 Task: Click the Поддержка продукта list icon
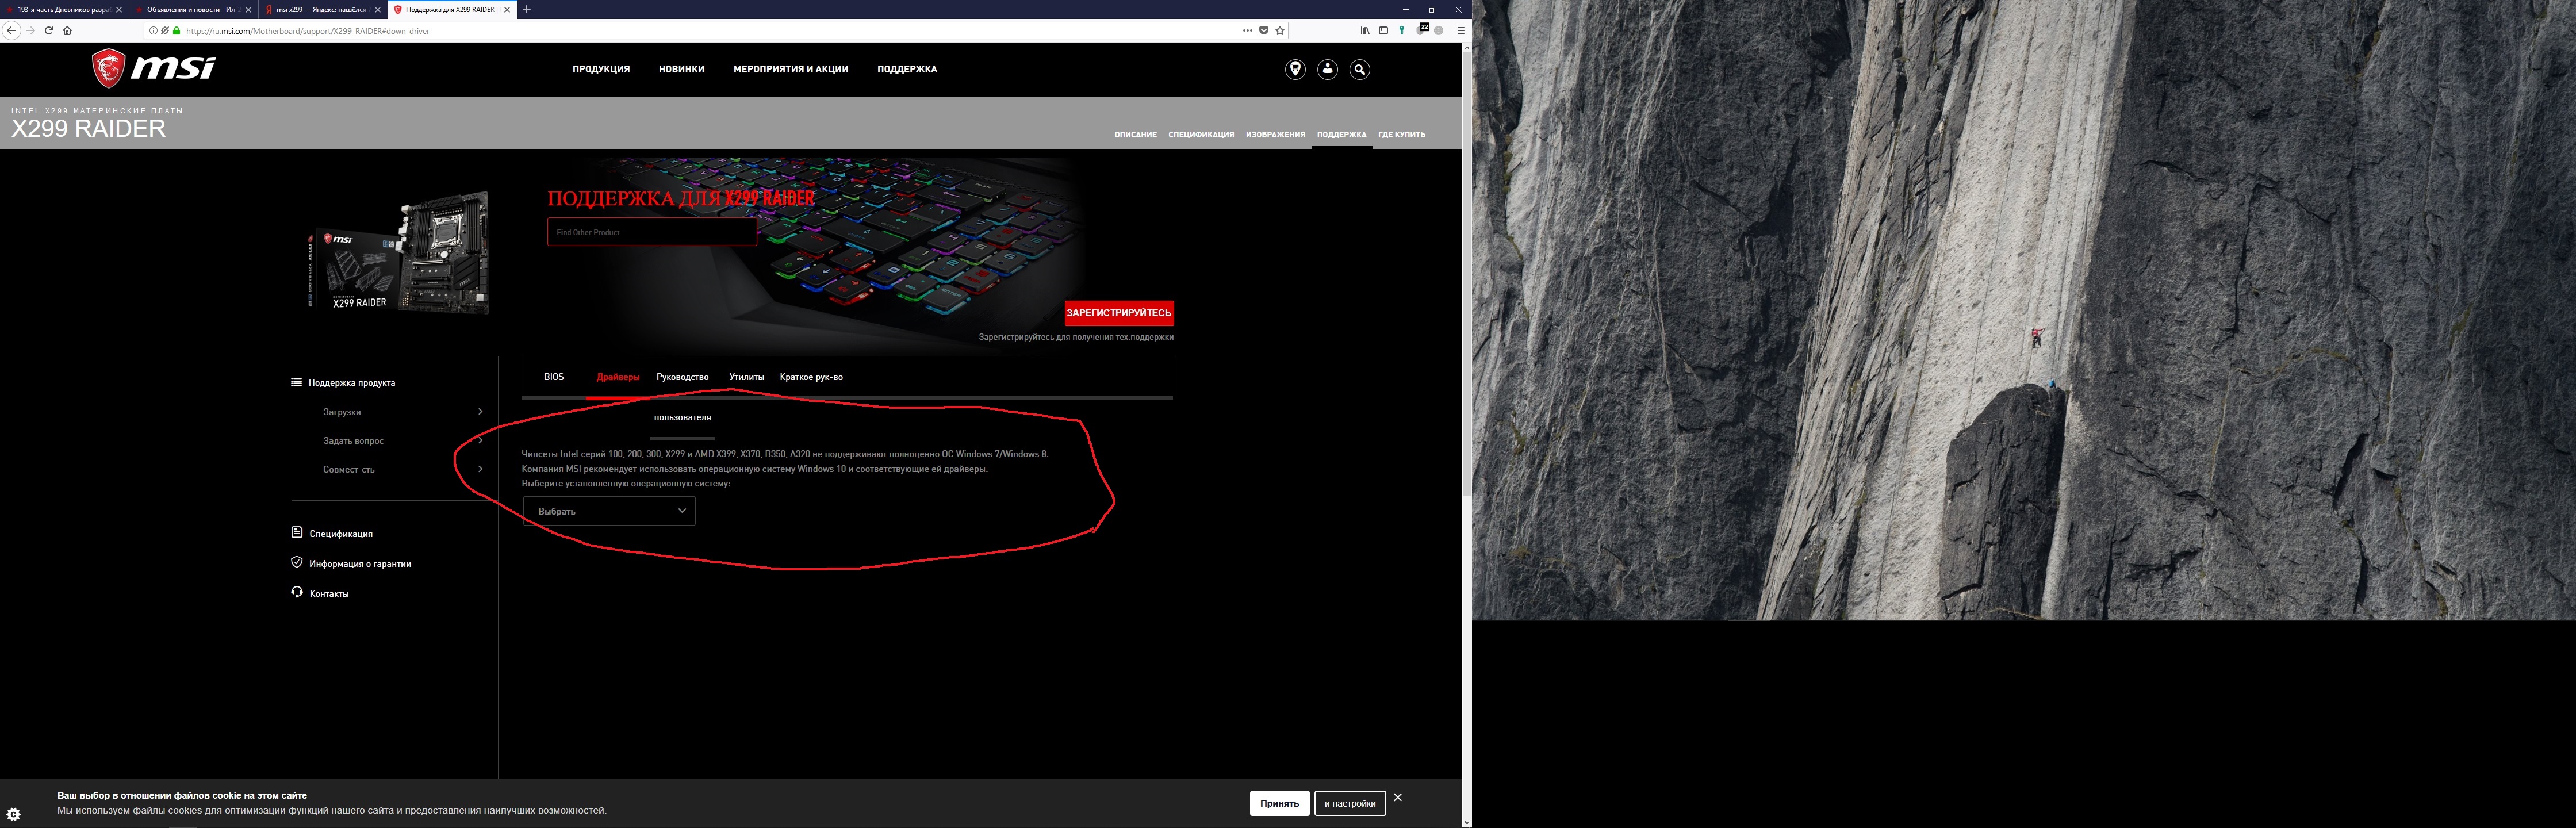[296, 382]
